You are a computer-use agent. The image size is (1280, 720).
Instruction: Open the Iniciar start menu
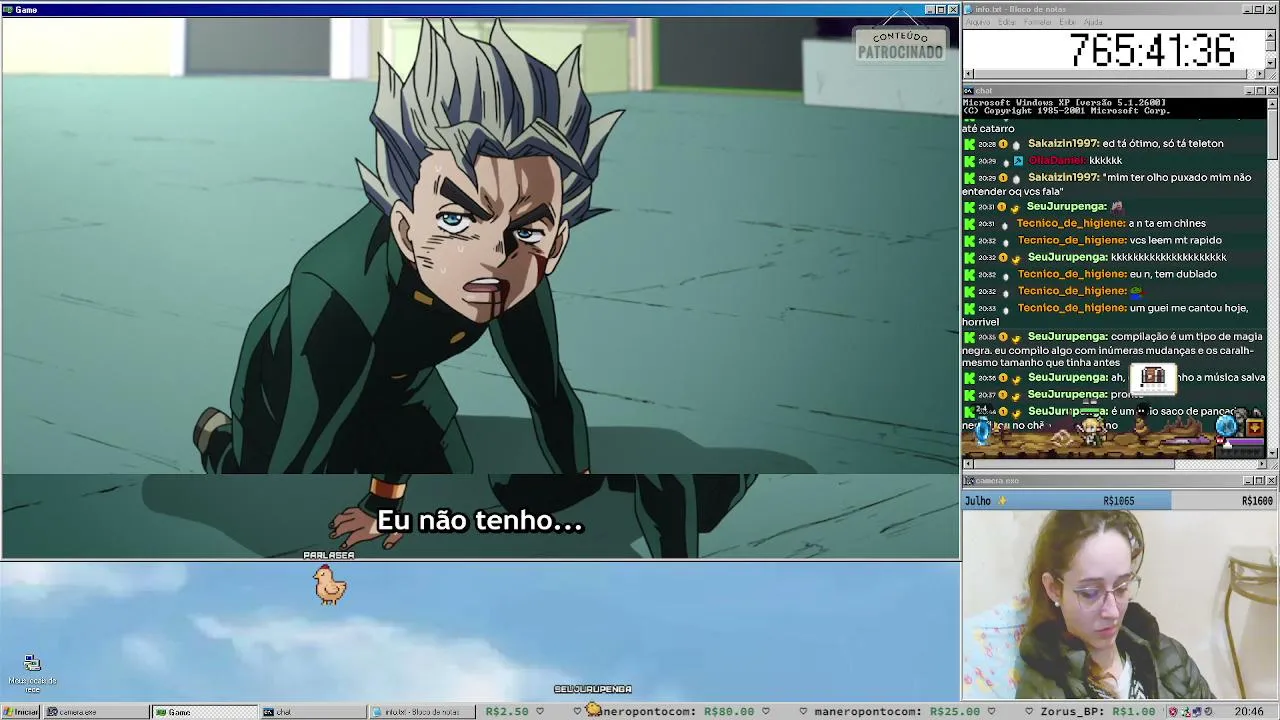point(20,712)
